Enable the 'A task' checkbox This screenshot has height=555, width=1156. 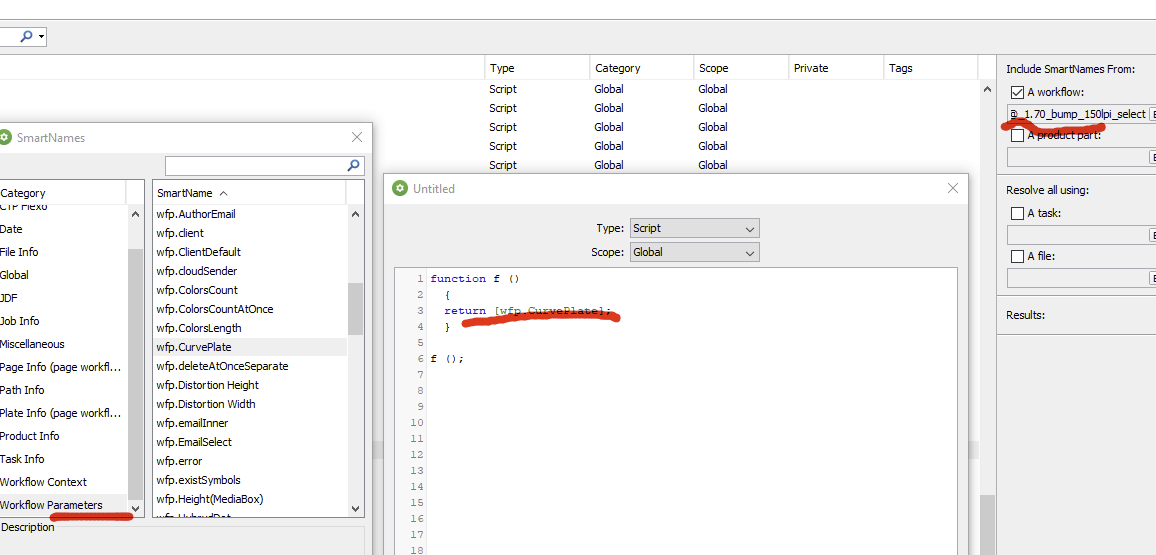pos(1017,213)
